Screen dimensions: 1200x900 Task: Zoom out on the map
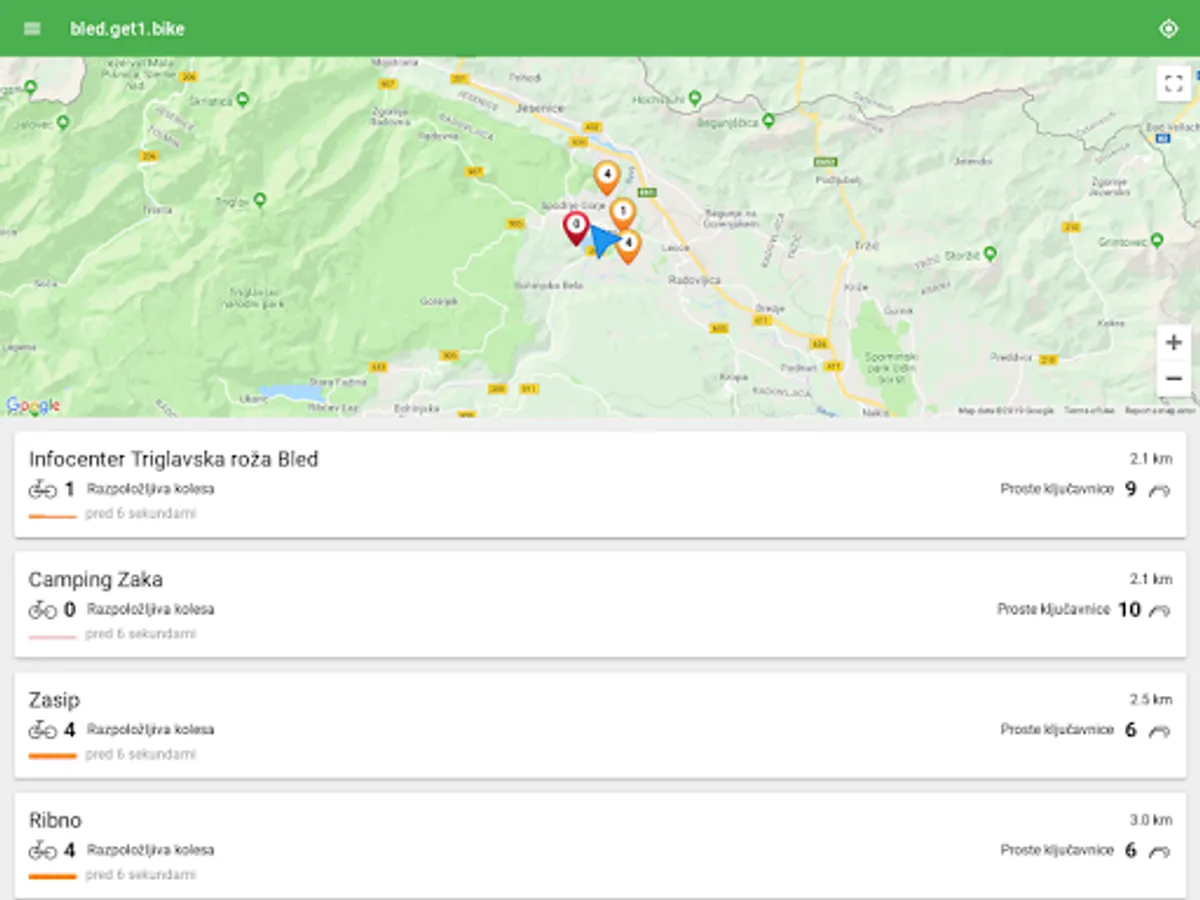1174,378
